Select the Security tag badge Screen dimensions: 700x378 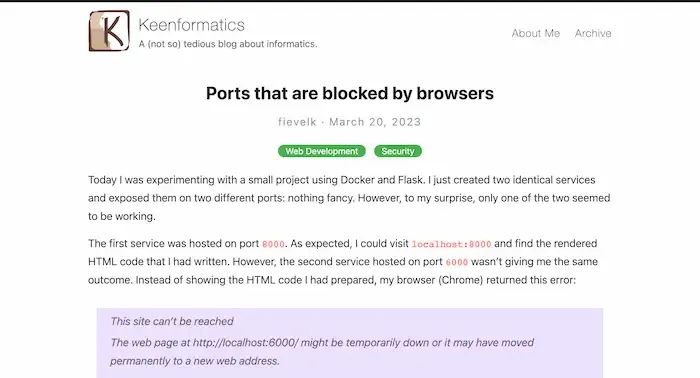pyautogui.click(x=398, y=151)
